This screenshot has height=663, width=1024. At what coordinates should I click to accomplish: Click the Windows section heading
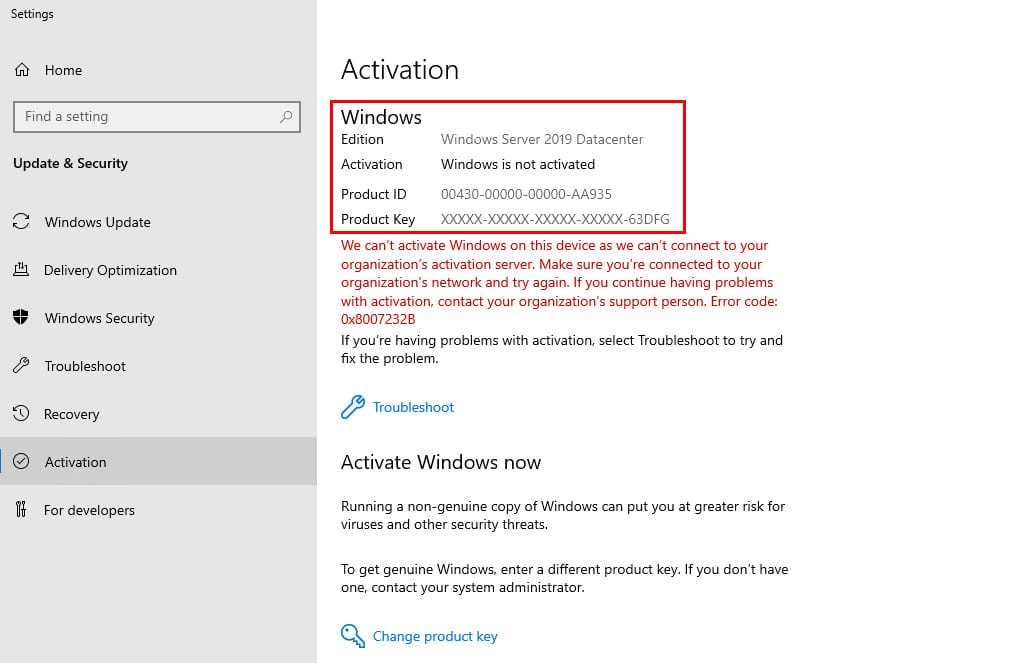click(x=381, y=117)
